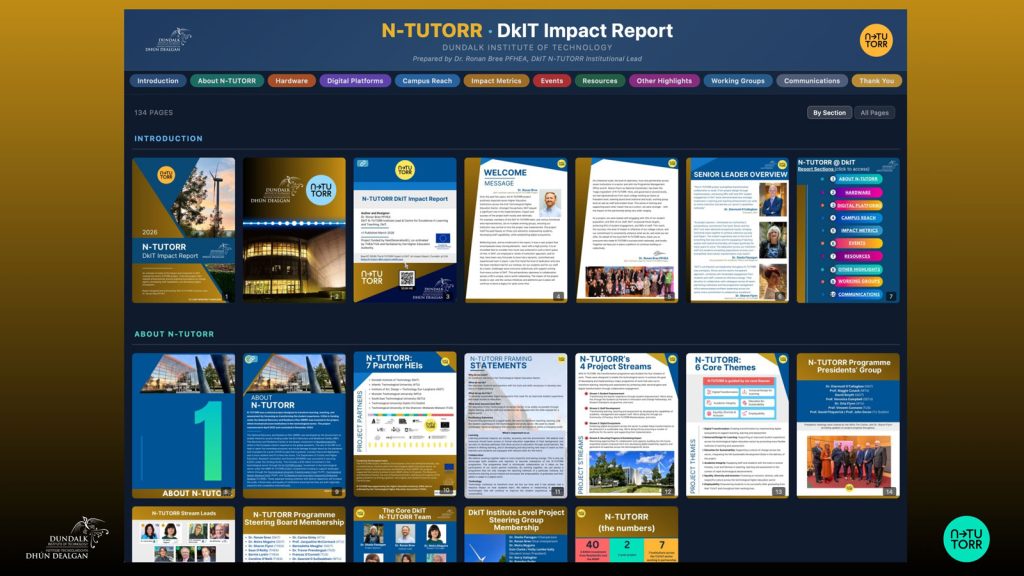The image size is (1024, 576).
Task: Open the Framing Statements page thumbnail
Action: tap(516, 426)
